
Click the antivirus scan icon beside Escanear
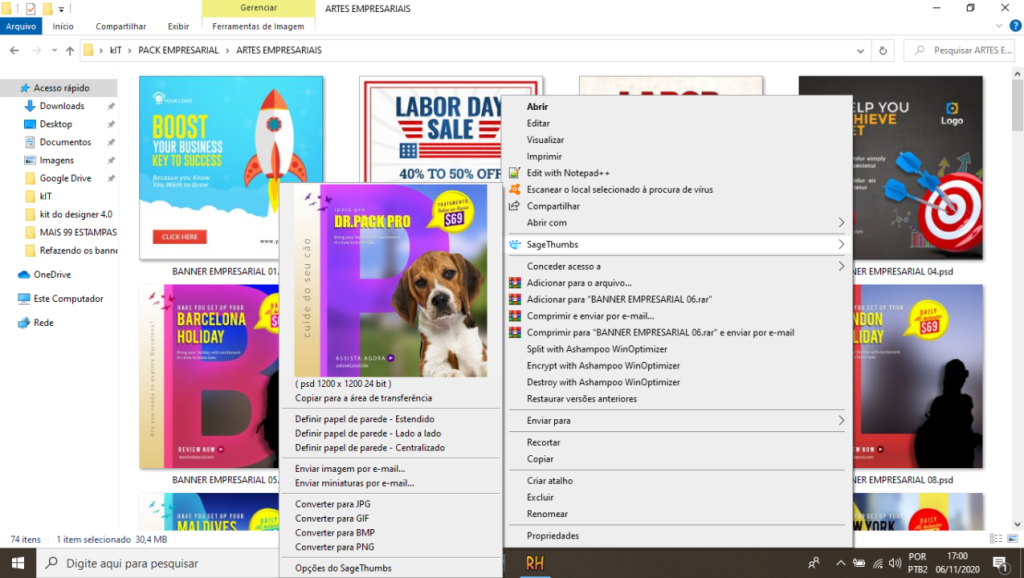pyautogui.click(x=515, y=189)
